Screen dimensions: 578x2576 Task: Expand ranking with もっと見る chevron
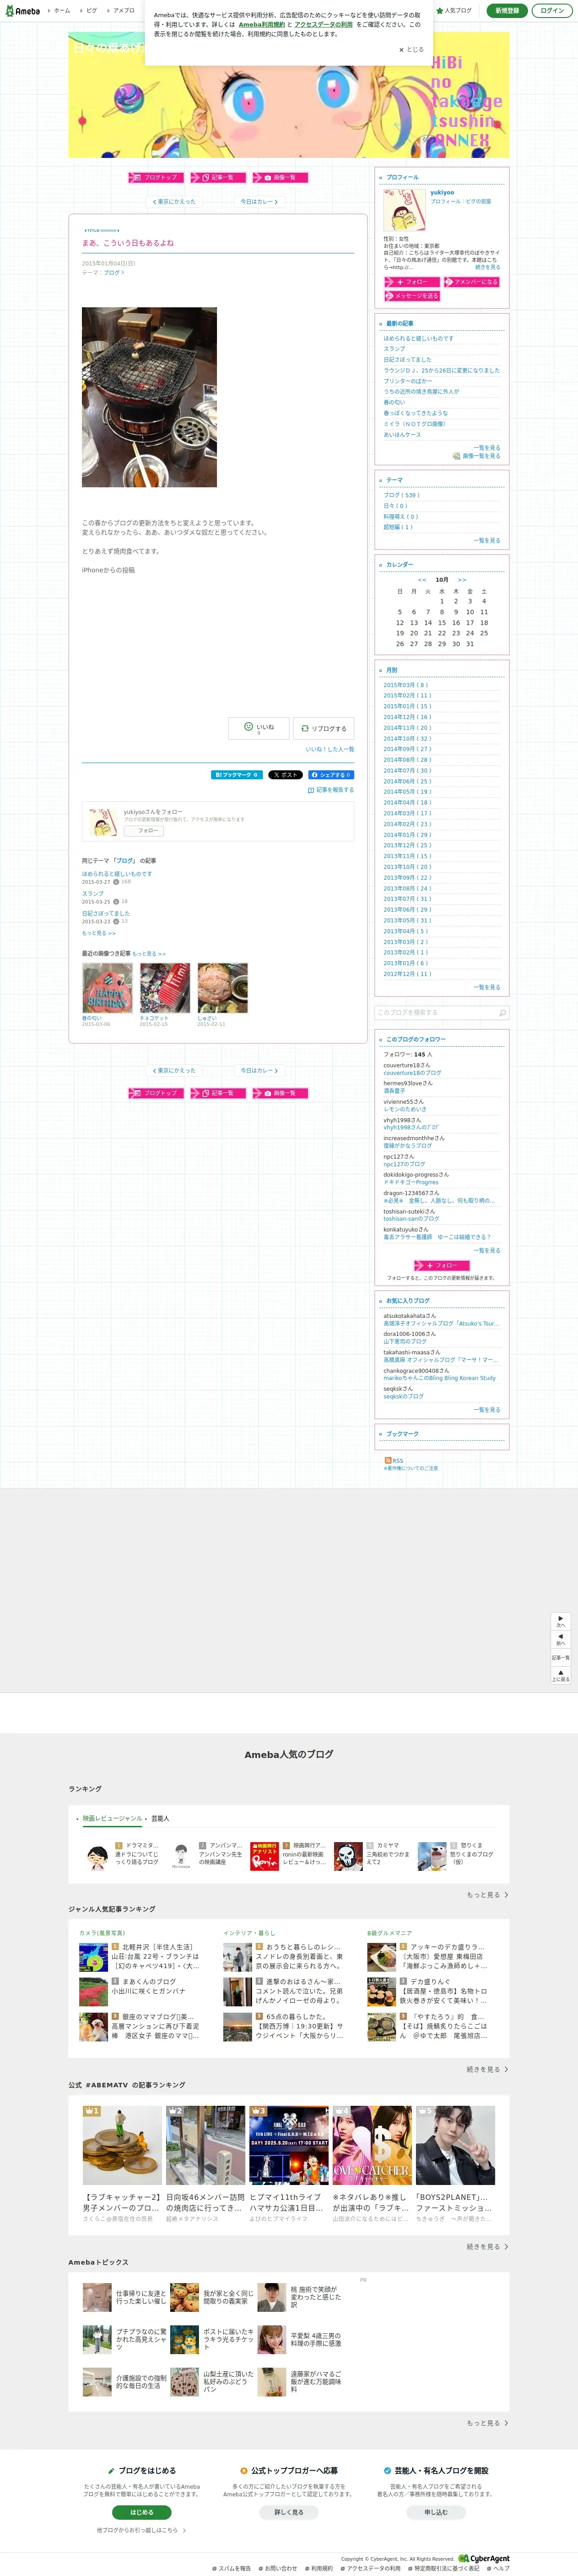(487, 1895)
